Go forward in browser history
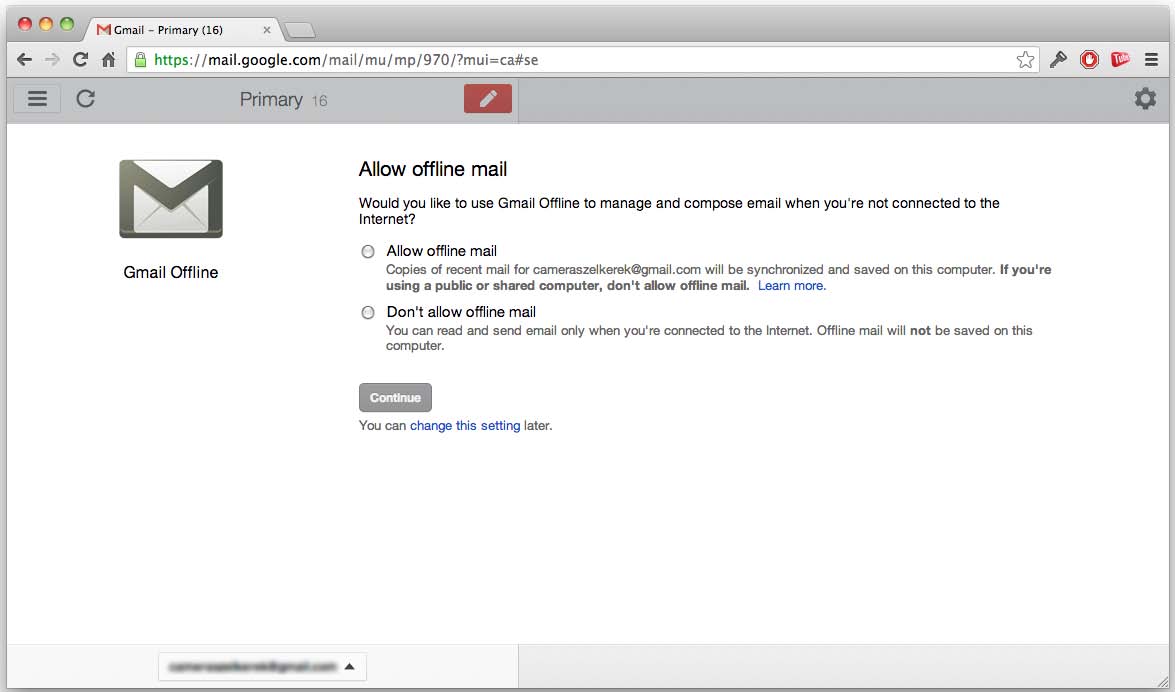 (x=52, y=60)
